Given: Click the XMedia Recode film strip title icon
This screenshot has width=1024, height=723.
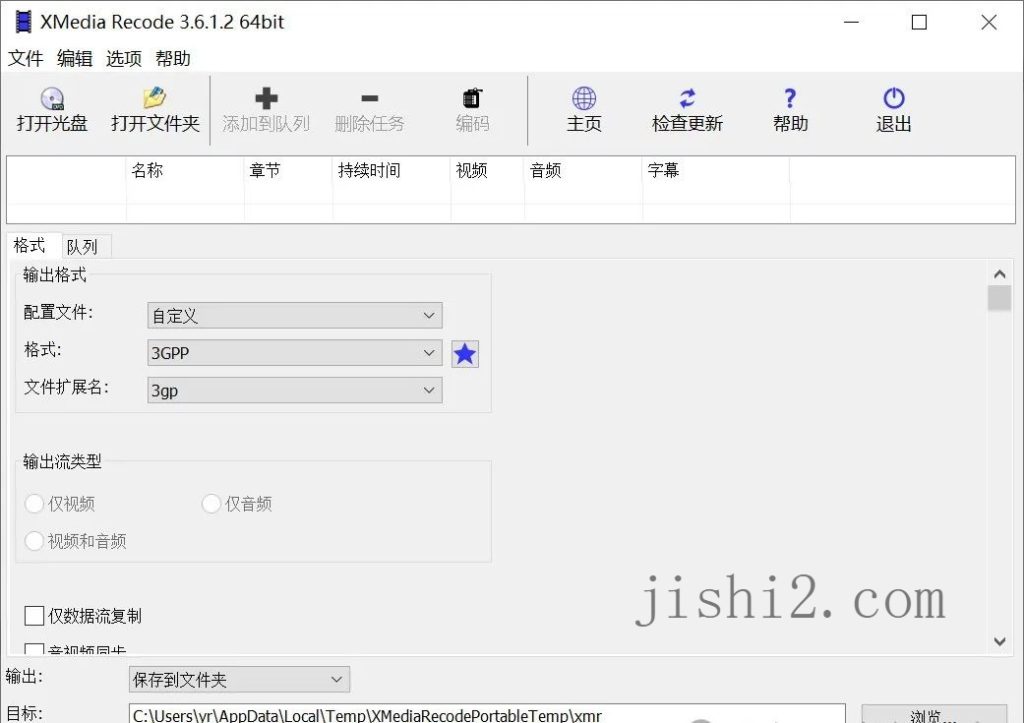Looking at the screenshot, I should pyautogui.click(x=24, y=22).
